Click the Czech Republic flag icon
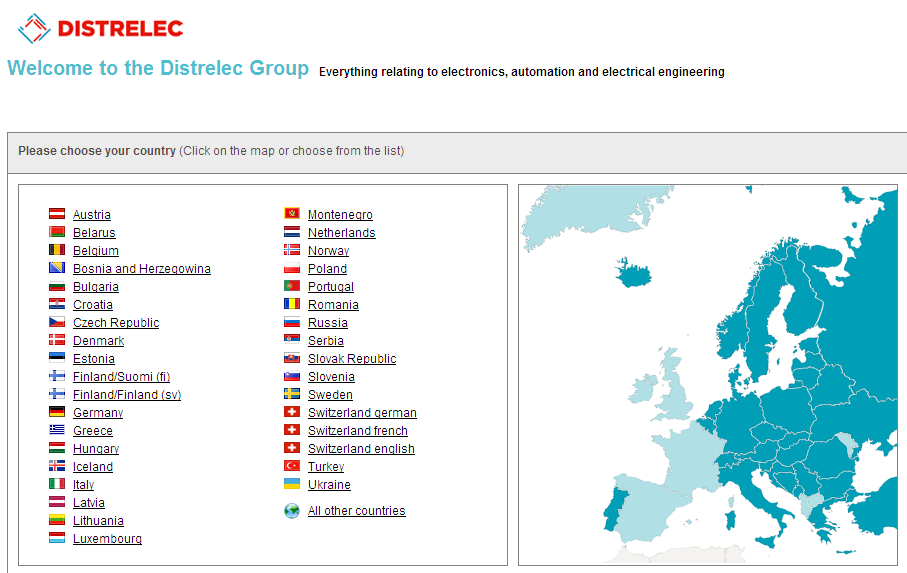907x573 pixels. pyautogui.click(x=57, y=322)
